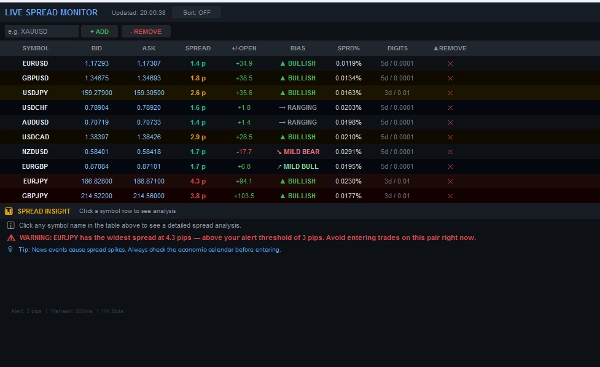Sort by the SYMBOL column header
This screenshot has height=367, width=600.
point(35,48)
